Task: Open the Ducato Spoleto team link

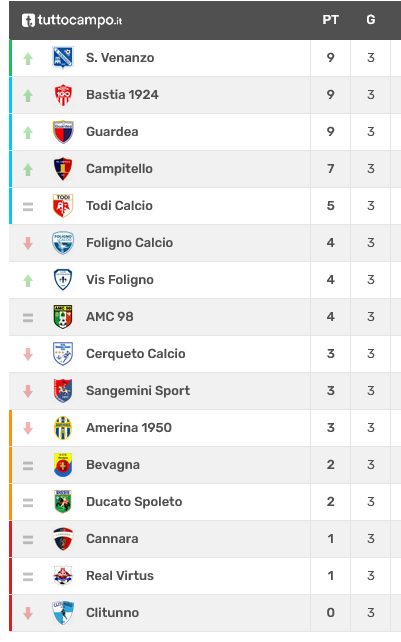Action: coord(134,502)
